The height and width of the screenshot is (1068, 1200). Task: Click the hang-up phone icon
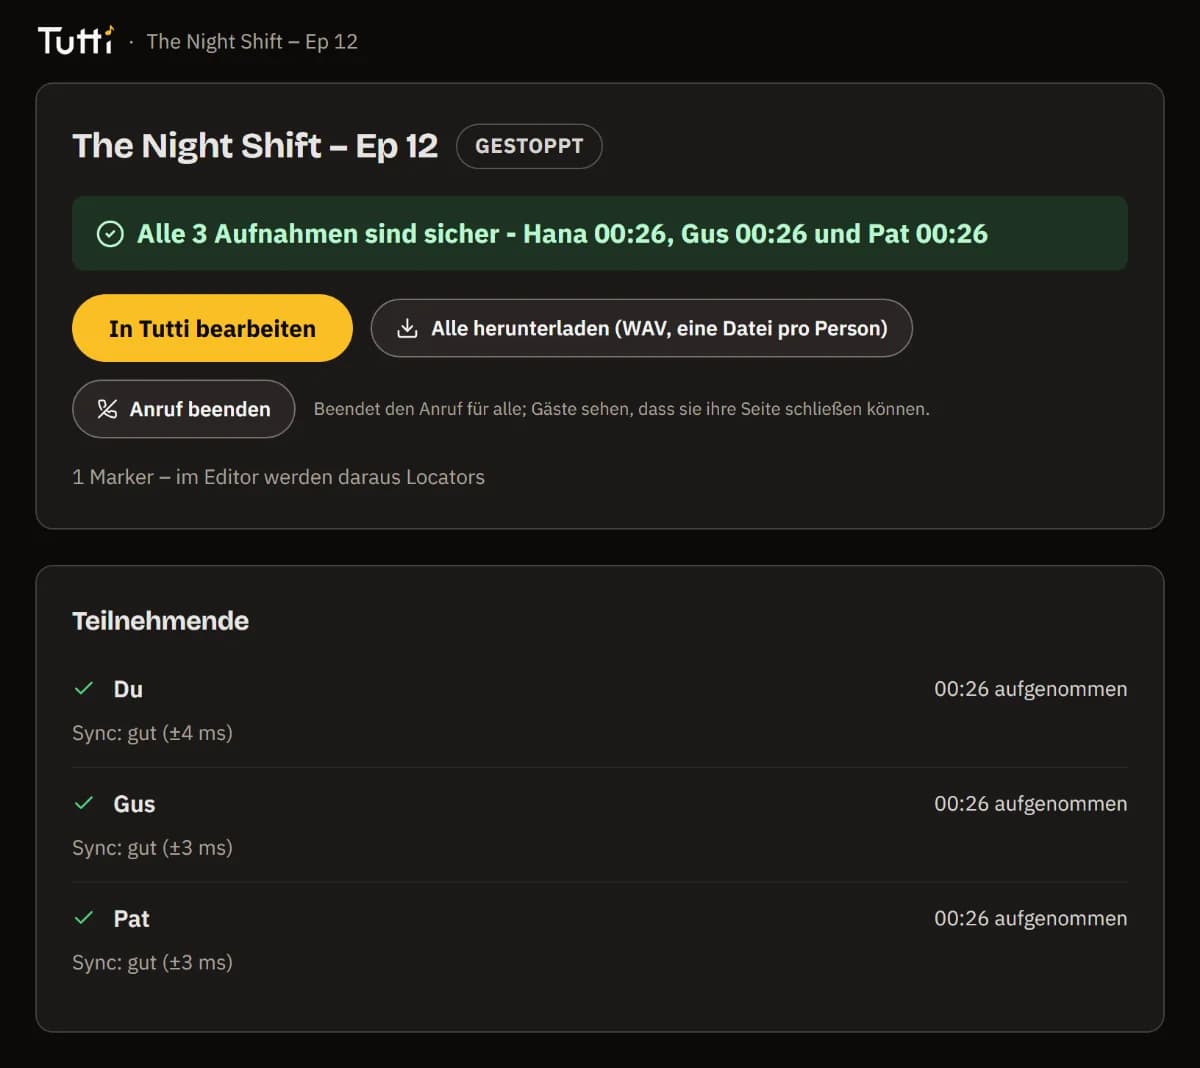(x=107, y=409)
